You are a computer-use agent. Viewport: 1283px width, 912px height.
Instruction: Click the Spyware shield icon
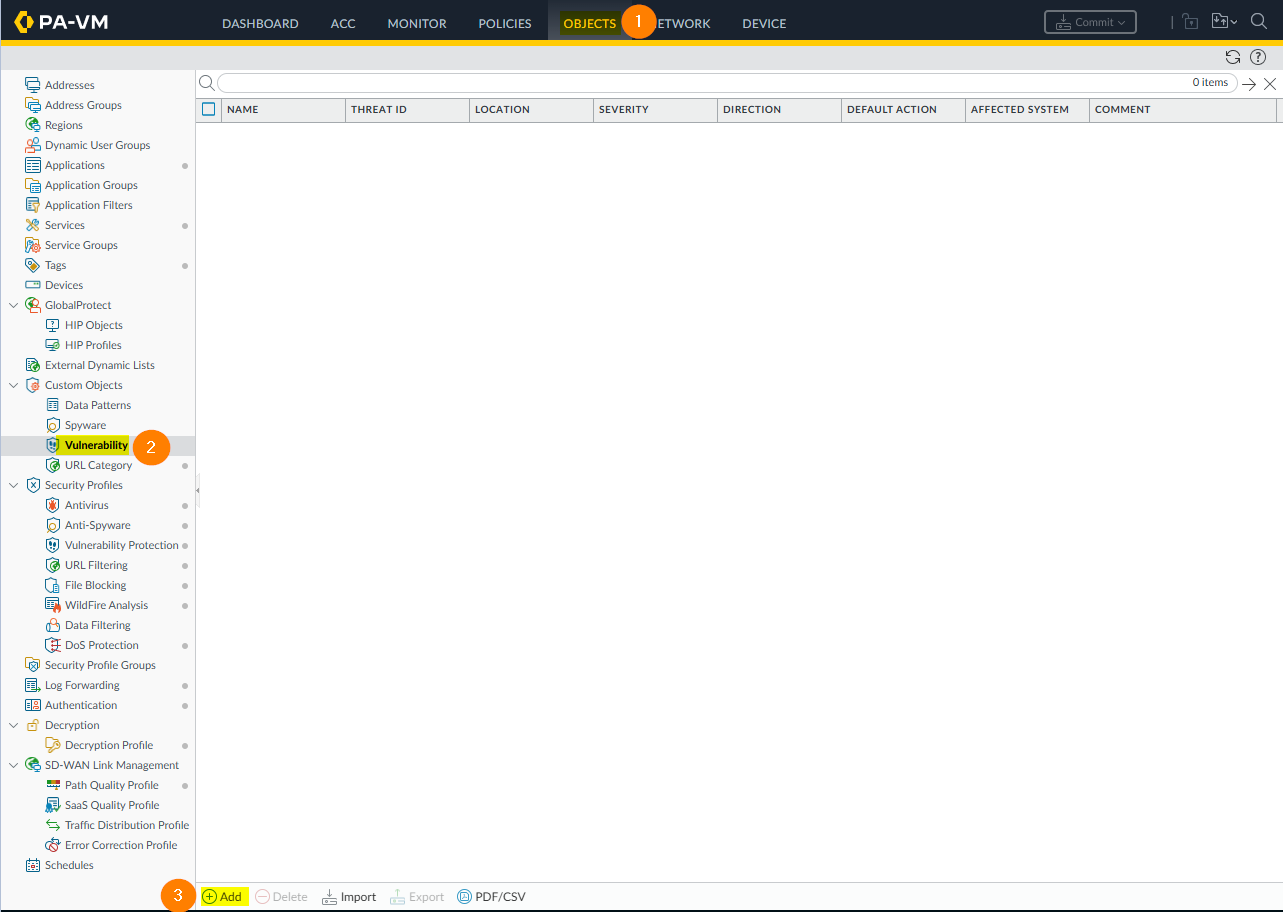pos(53,425)
